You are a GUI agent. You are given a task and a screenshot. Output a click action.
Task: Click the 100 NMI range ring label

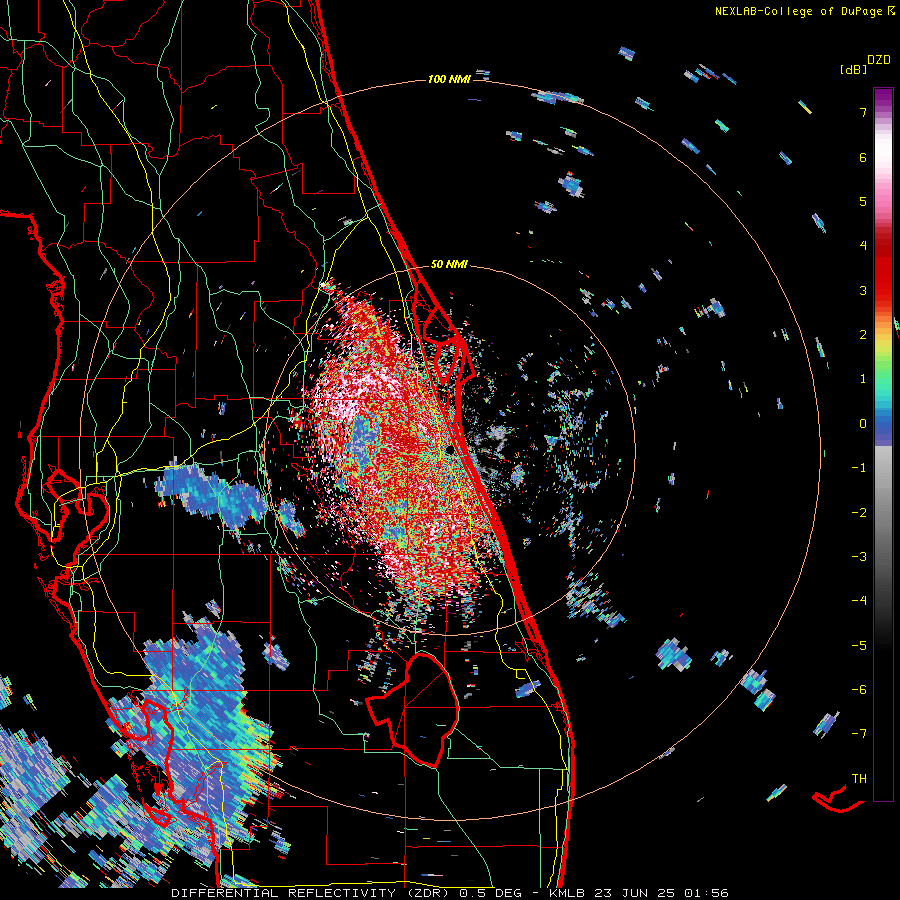click(449, 79)
